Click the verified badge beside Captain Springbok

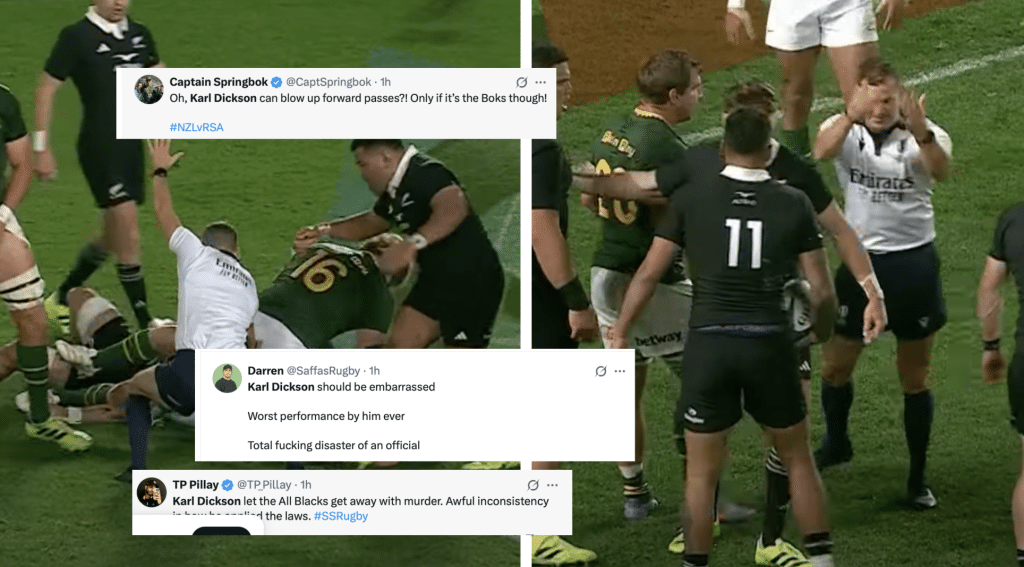277,82
